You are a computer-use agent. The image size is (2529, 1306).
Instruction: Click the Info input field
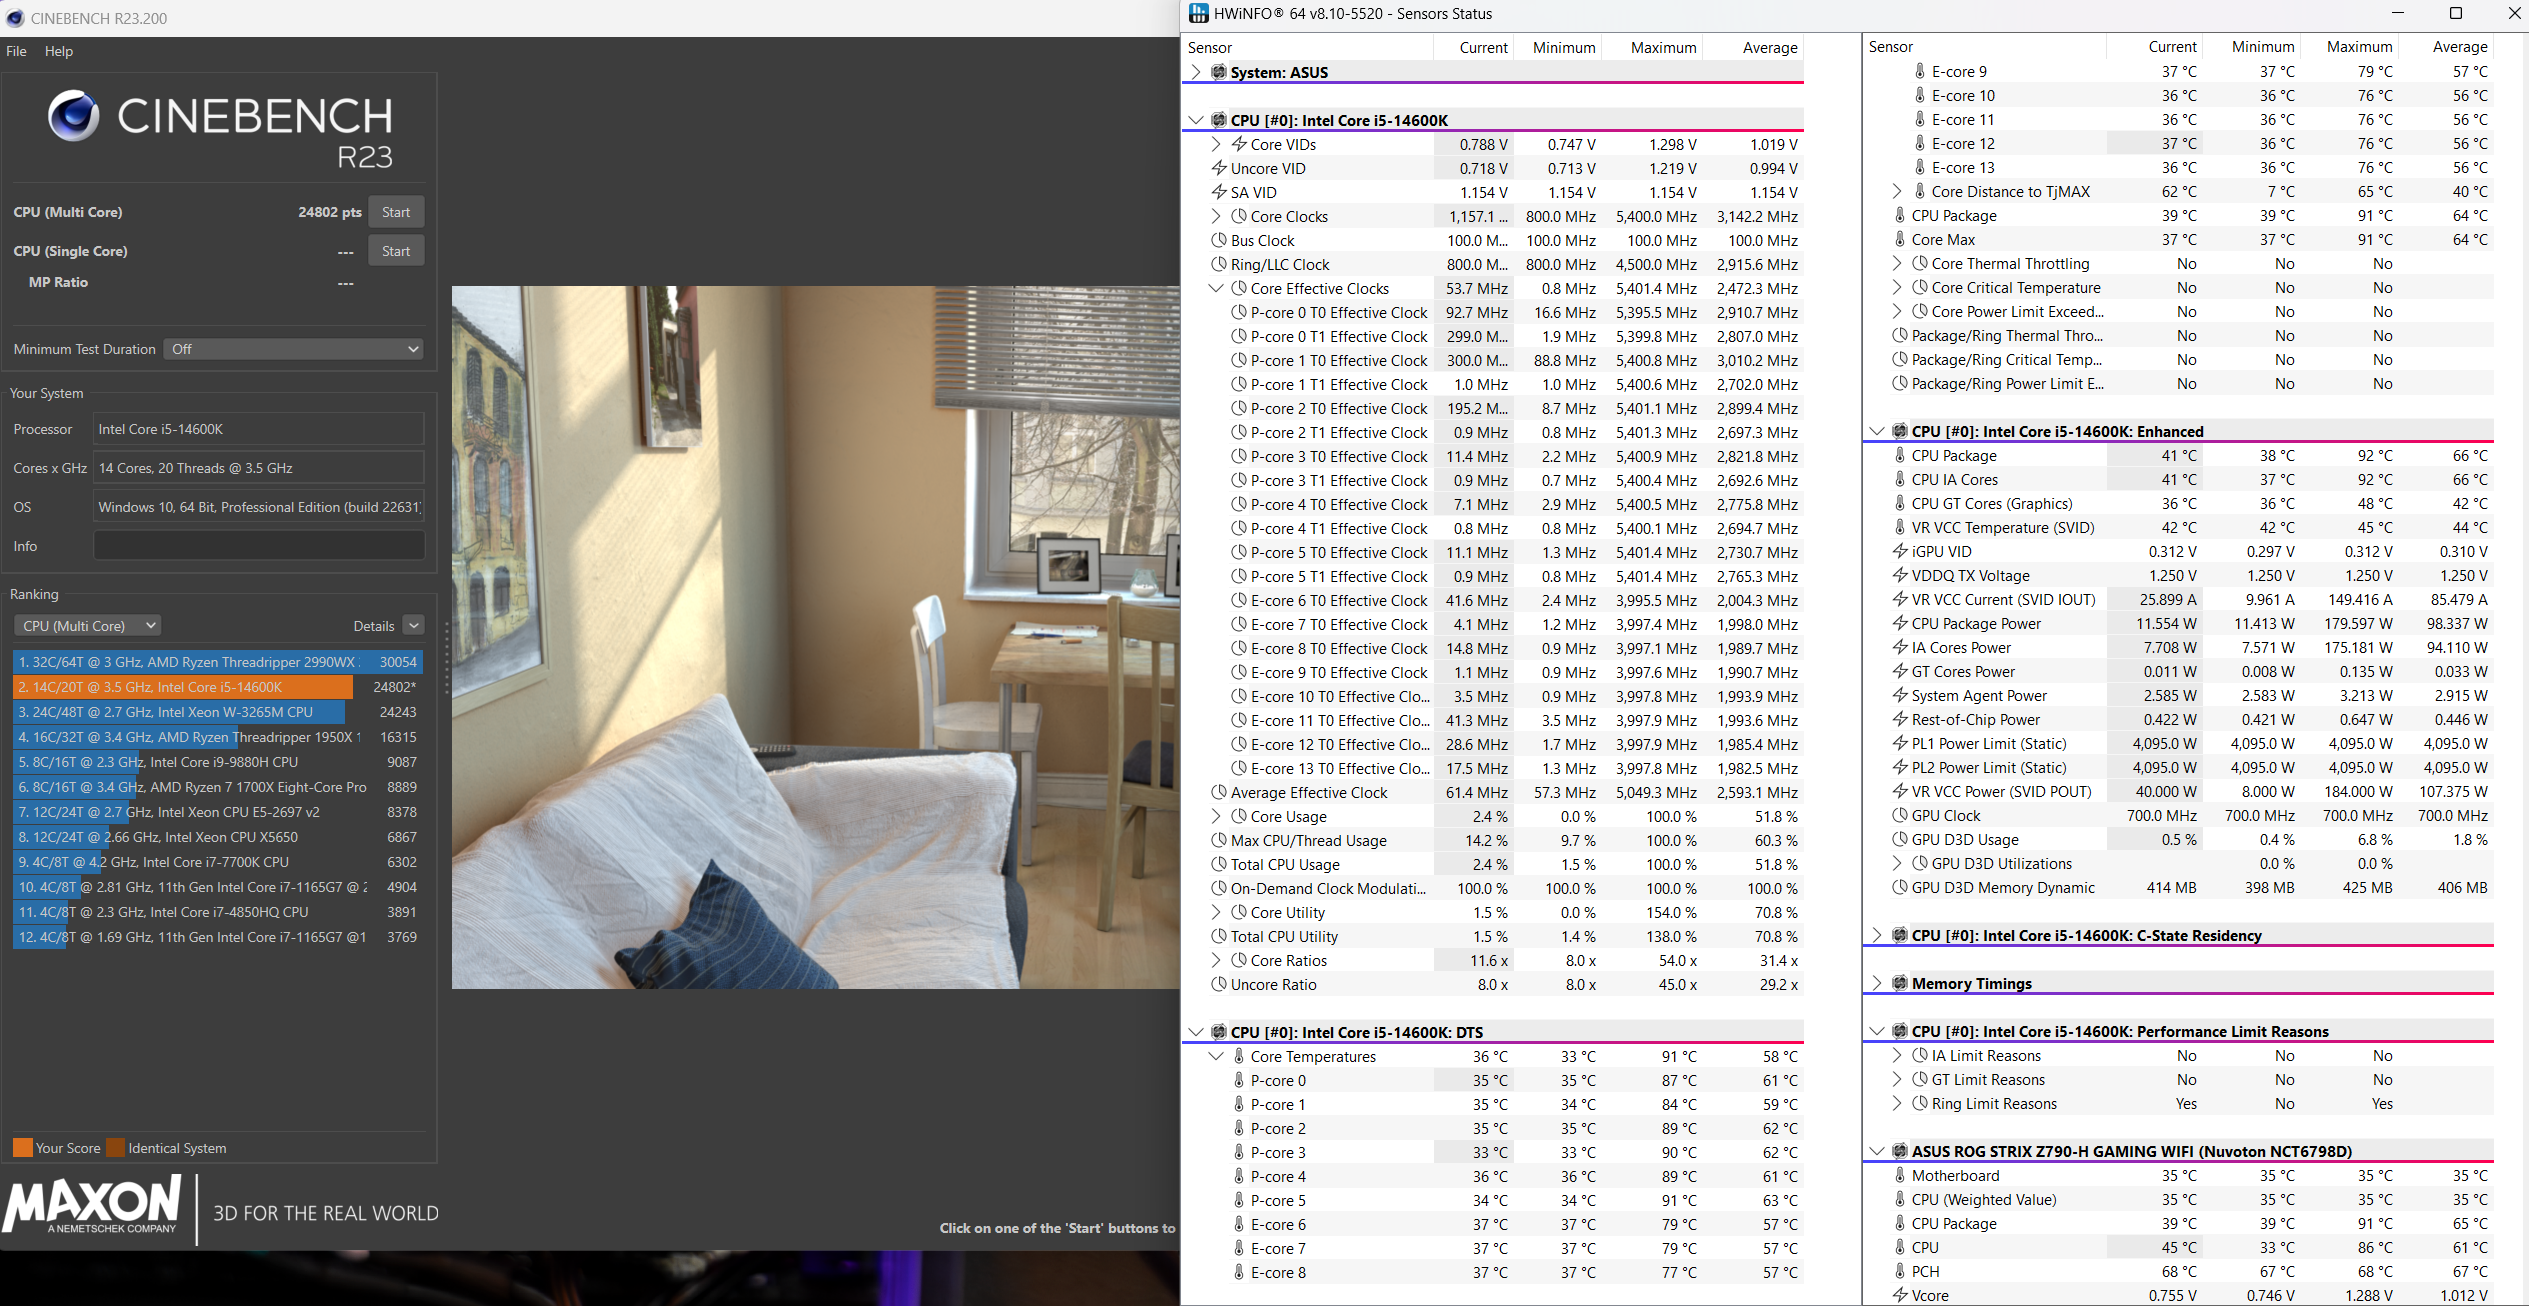(259, 546)
